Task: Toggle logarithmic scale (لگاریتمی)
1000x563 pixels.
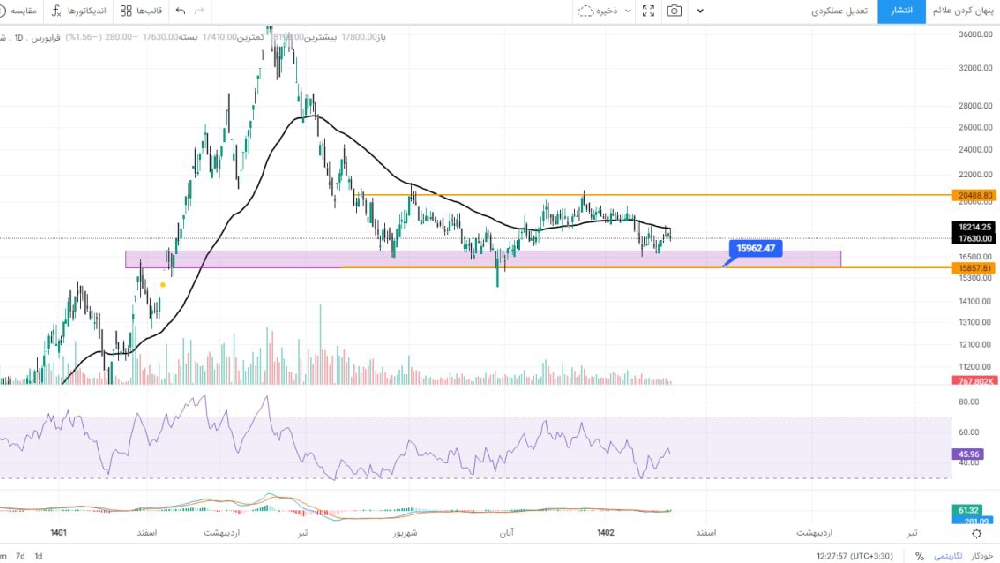Action: [948, 556]
